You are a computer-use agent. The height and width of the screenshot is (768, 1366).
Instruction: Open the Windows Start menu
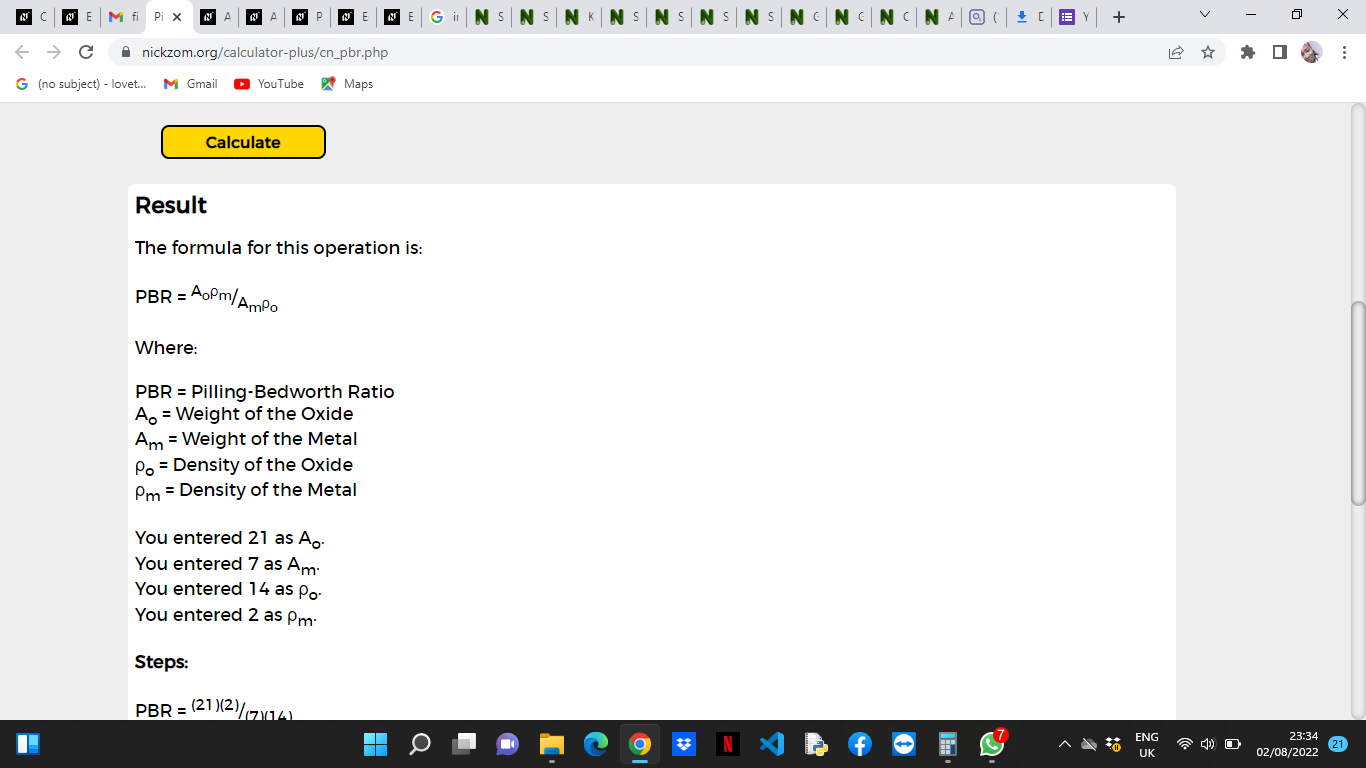point(375,744)
